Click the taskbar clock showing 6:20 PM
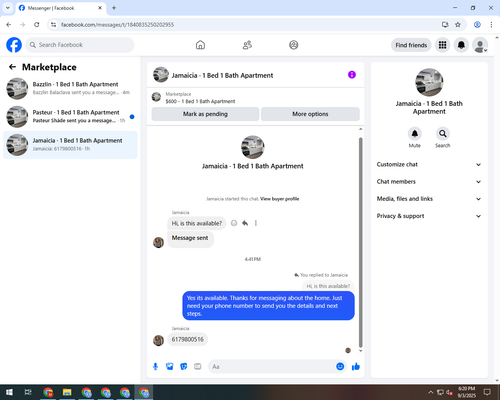Image resolution: width=500 pixels, height=400 pixels. pos(466,392)
